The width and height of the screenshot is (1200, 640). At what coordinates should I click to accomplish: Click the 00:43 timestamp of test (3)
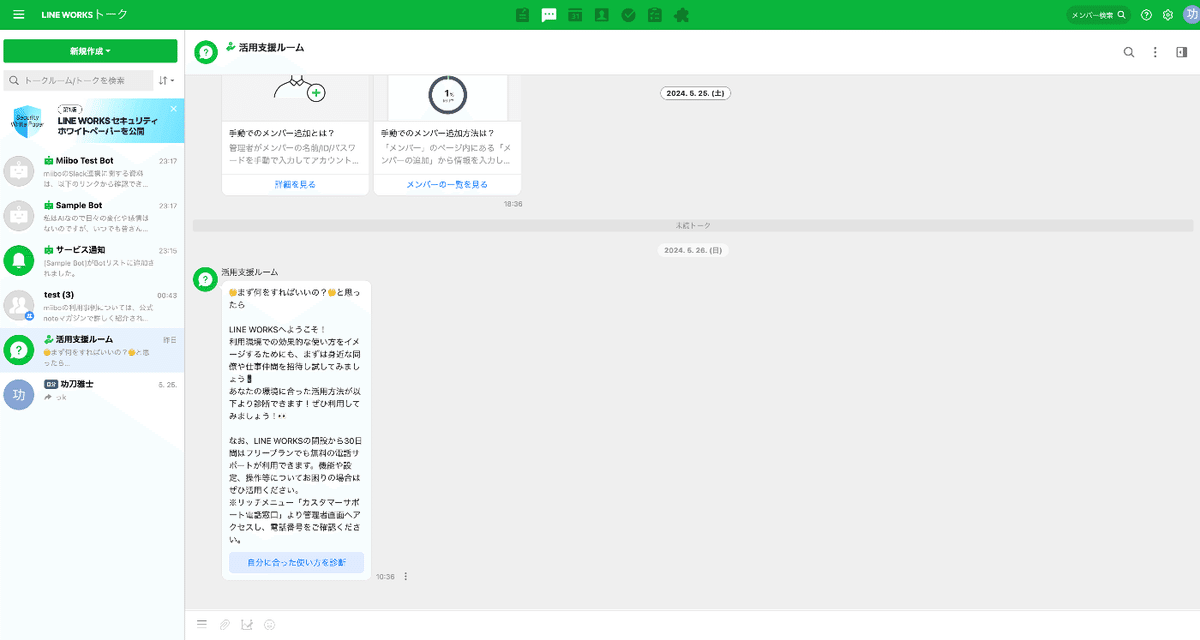(167, 295)
